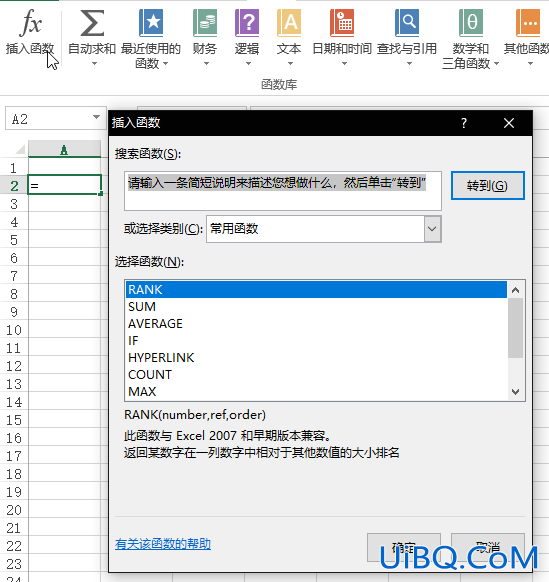Select COUNT in the function list

316,375
